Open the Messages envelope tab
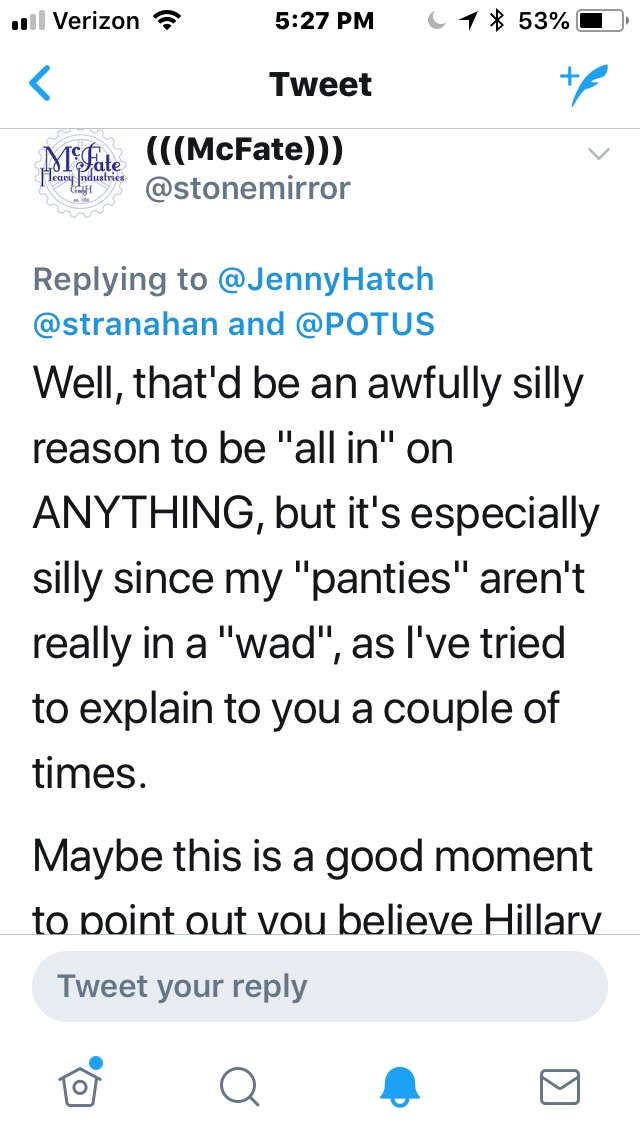Screen dimensions: 640x1136 click(x=559, y=1085)
